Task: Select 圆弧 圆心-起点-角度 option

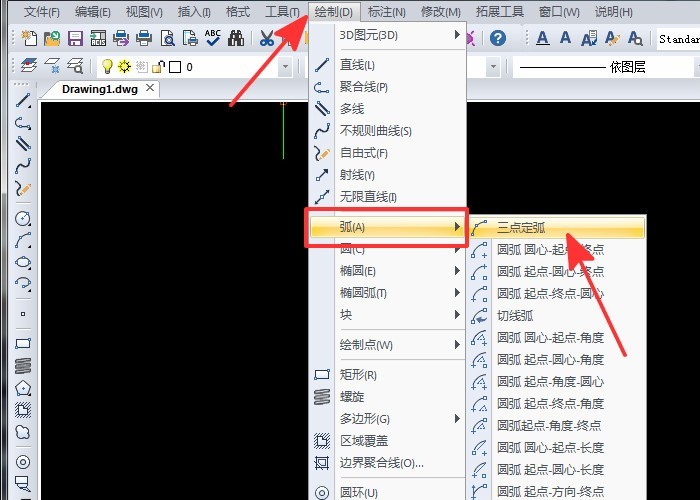Action: [557, 338]
